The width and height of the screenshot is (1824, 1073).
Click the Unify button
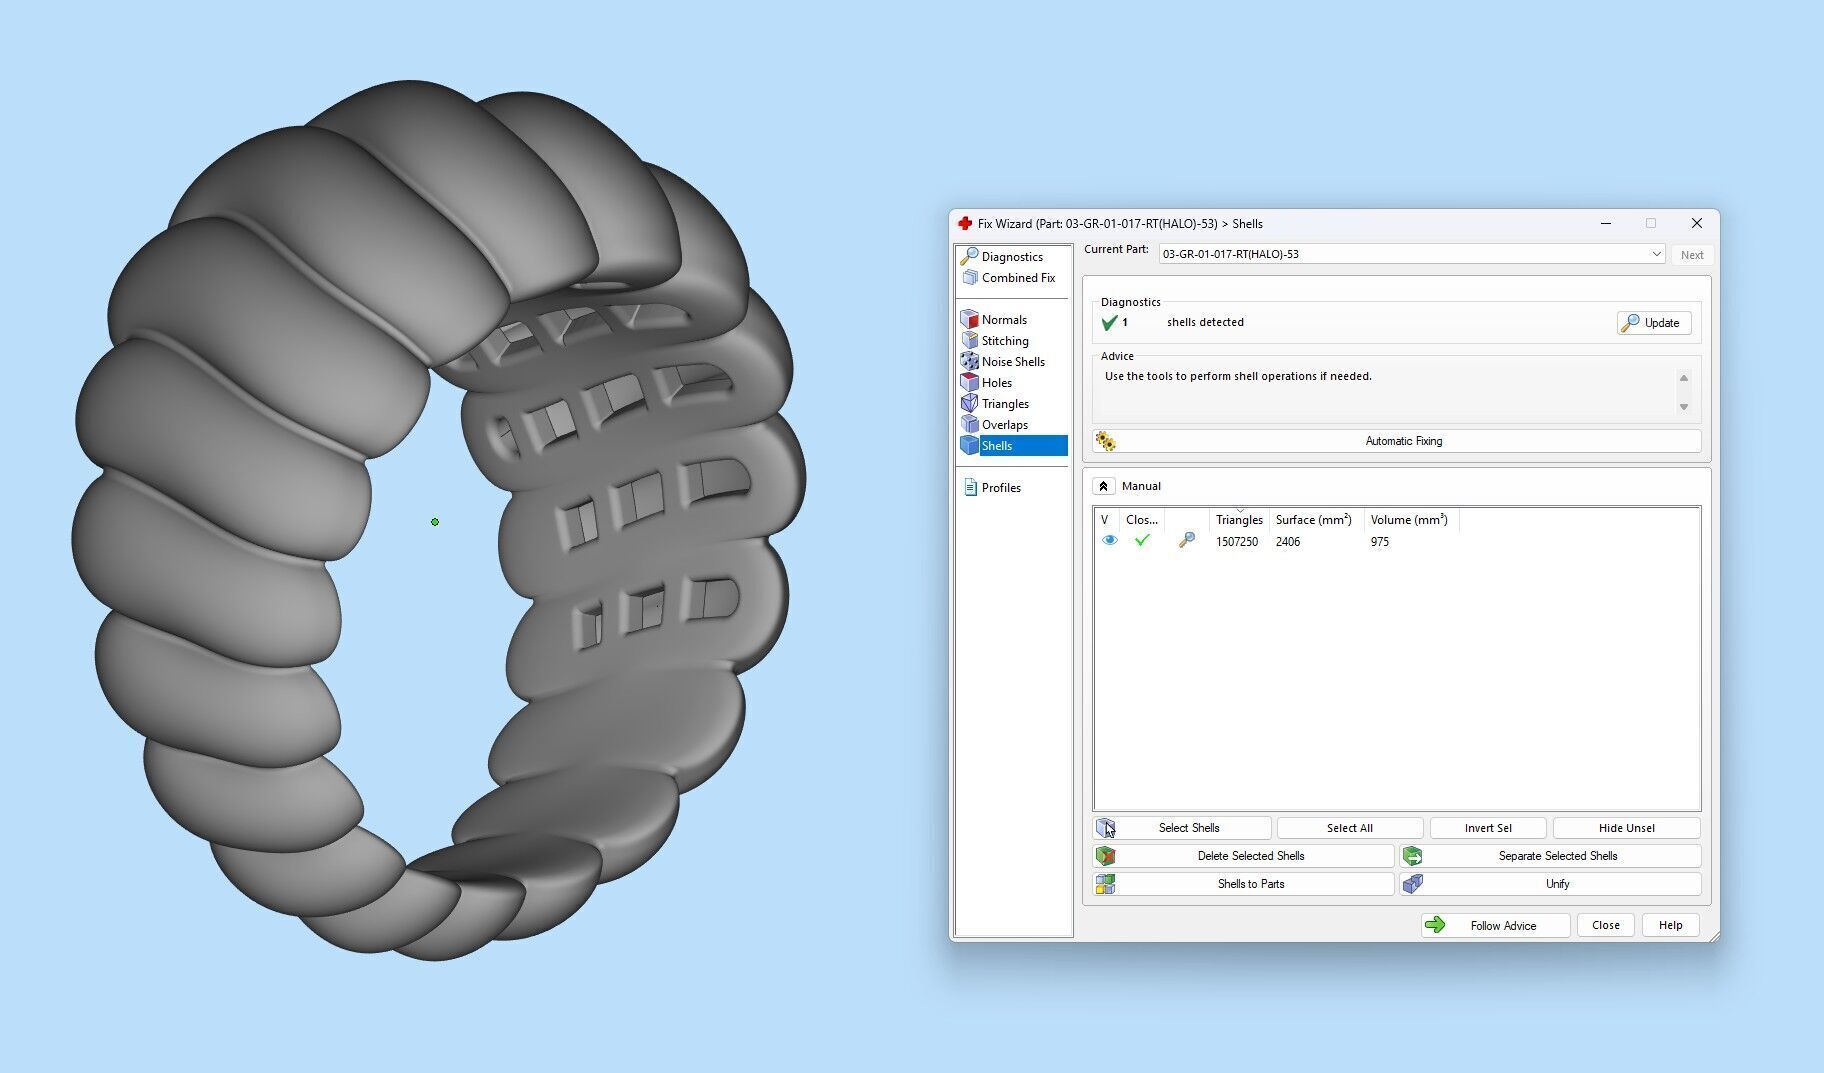tap(1550, 884)
